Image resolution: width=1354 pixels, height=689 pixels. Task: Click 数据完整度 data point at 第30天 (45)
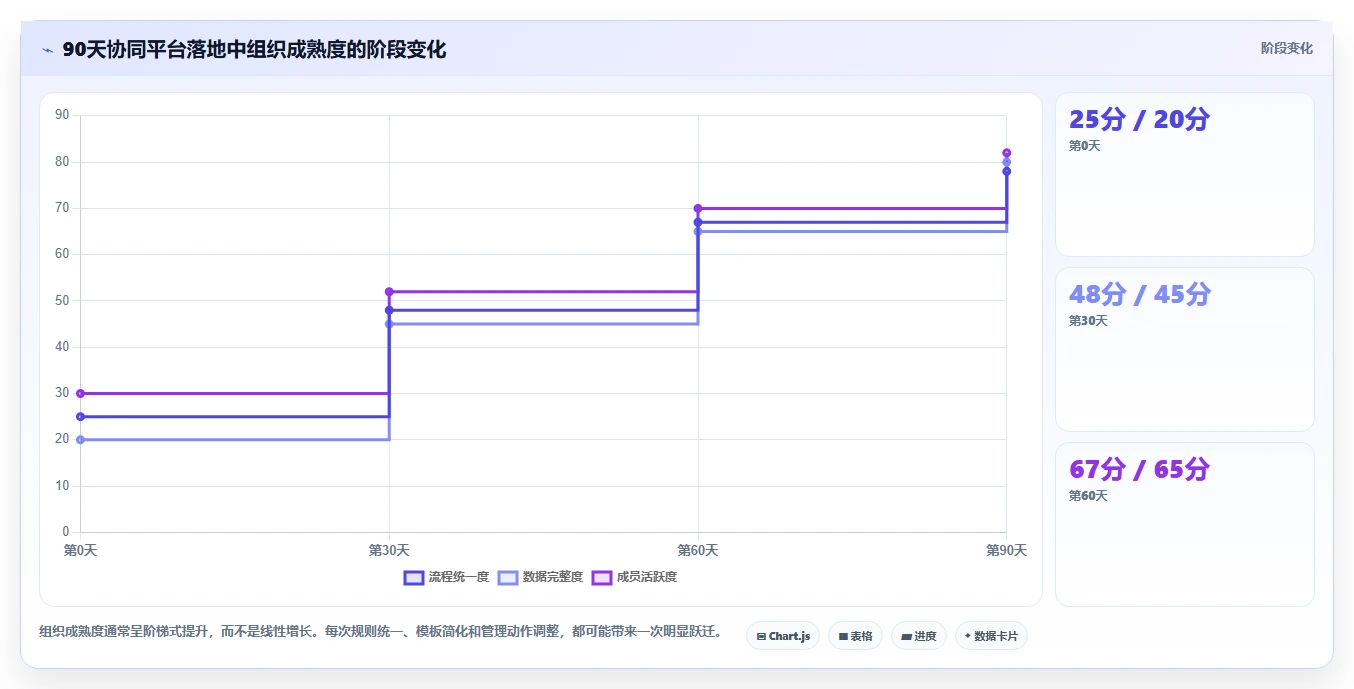click(389, 324)
